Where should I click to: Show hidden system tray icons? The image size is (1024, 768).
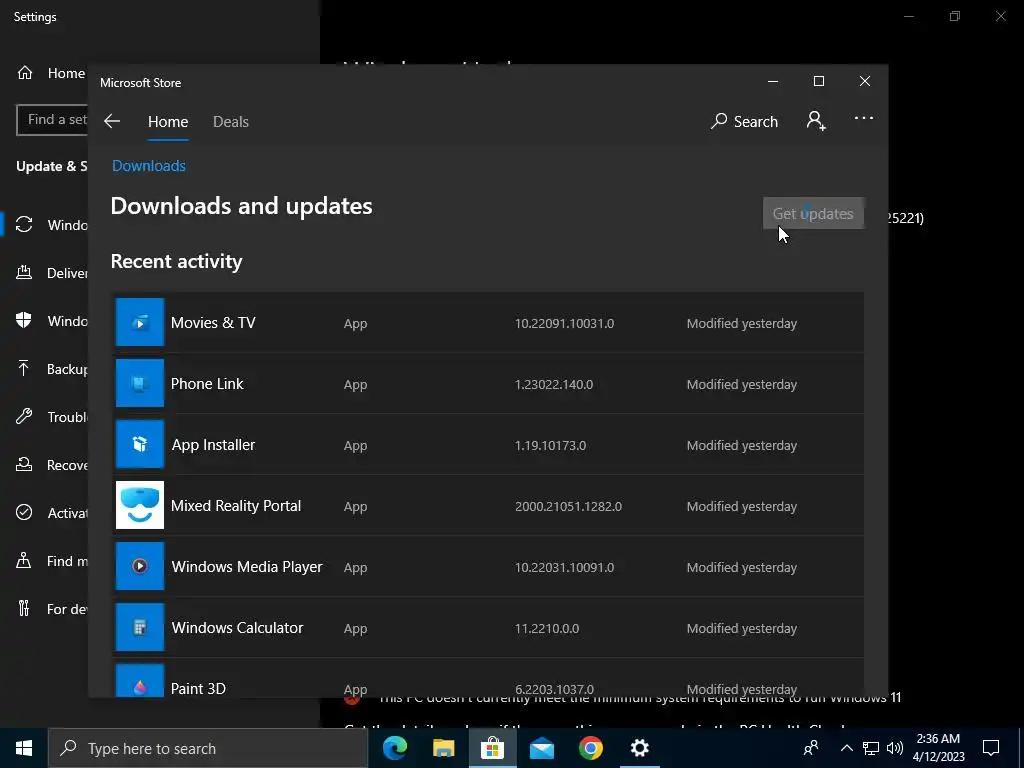coord(846,748)
